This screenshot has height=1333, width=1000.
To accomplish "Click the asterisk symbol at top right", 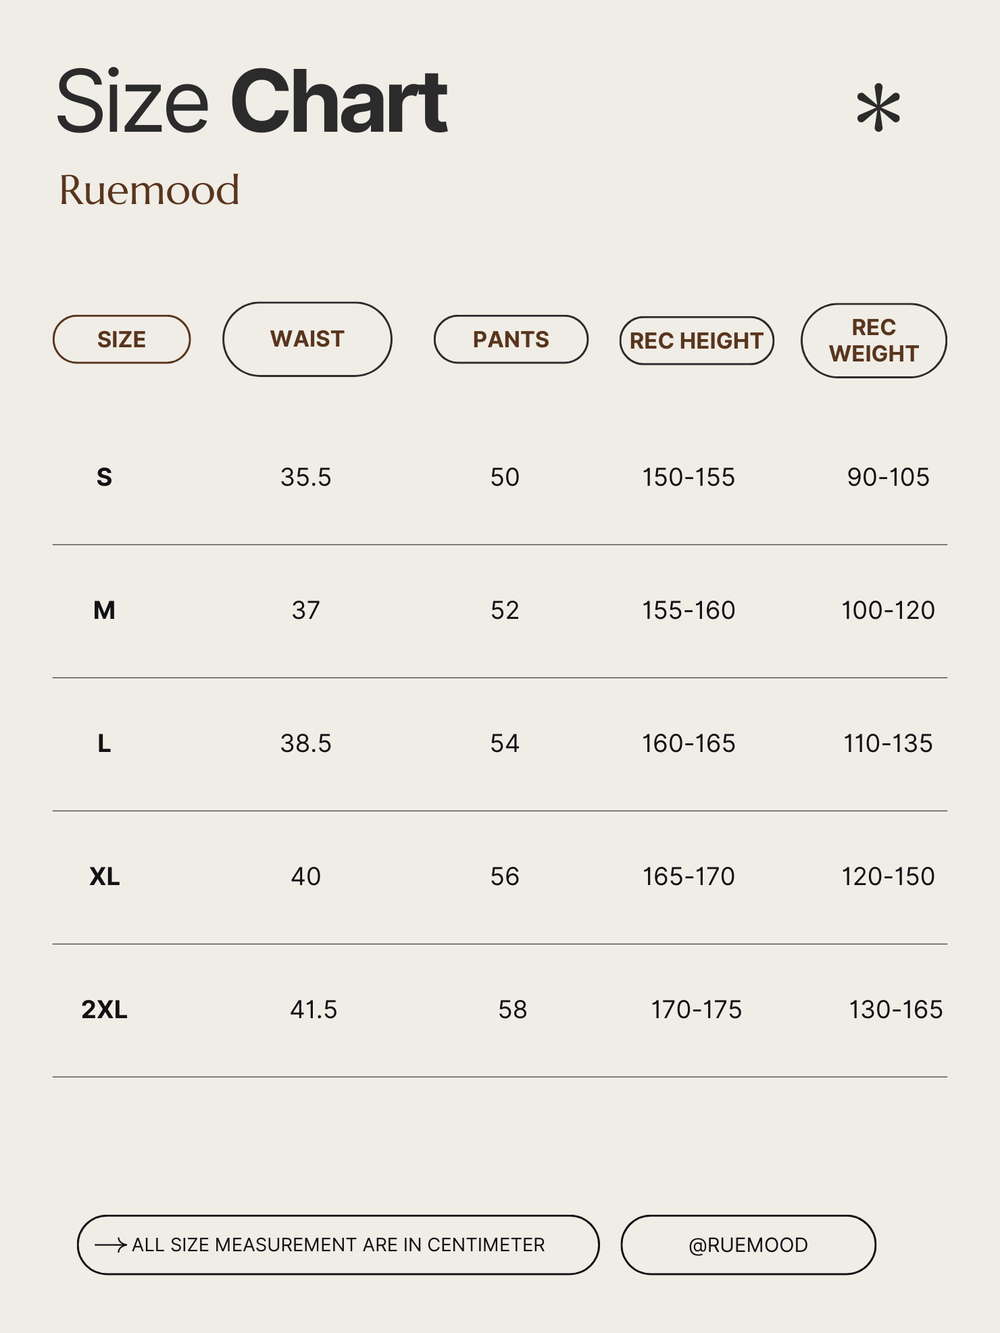I will coord(878,108).
